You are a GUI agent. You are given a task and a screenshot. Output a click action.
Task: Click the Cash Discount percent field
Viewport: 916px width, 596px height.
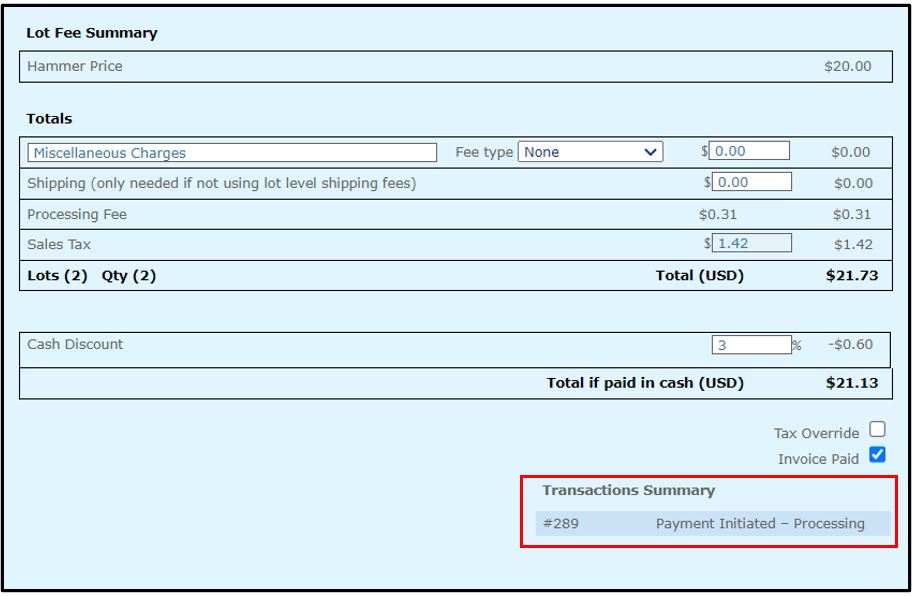tap(751, 345)
